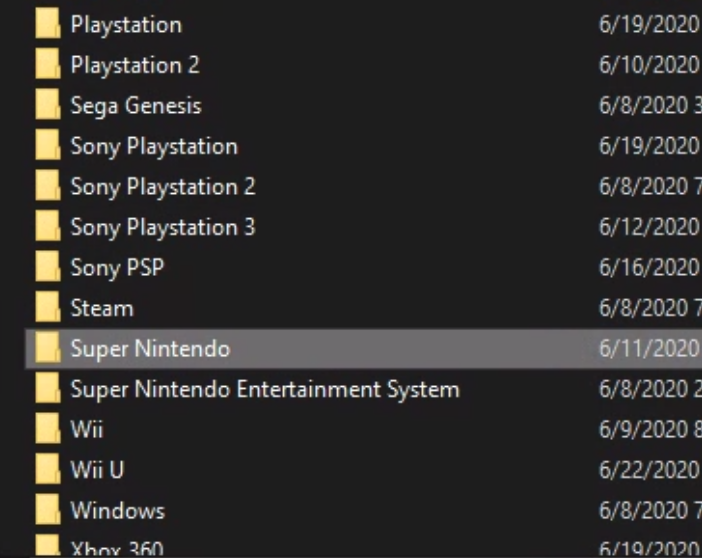
Task: Click the 6/22/2020 date of Wii U
Action: (x=650, y=470)
